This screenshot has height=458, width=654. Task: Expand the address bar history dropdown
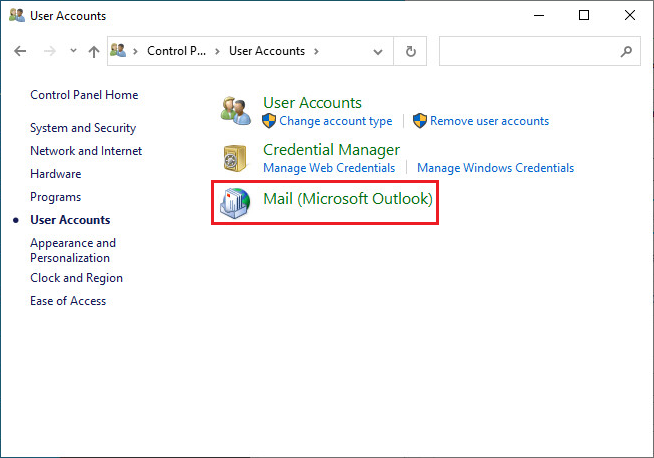pos(378,52)
